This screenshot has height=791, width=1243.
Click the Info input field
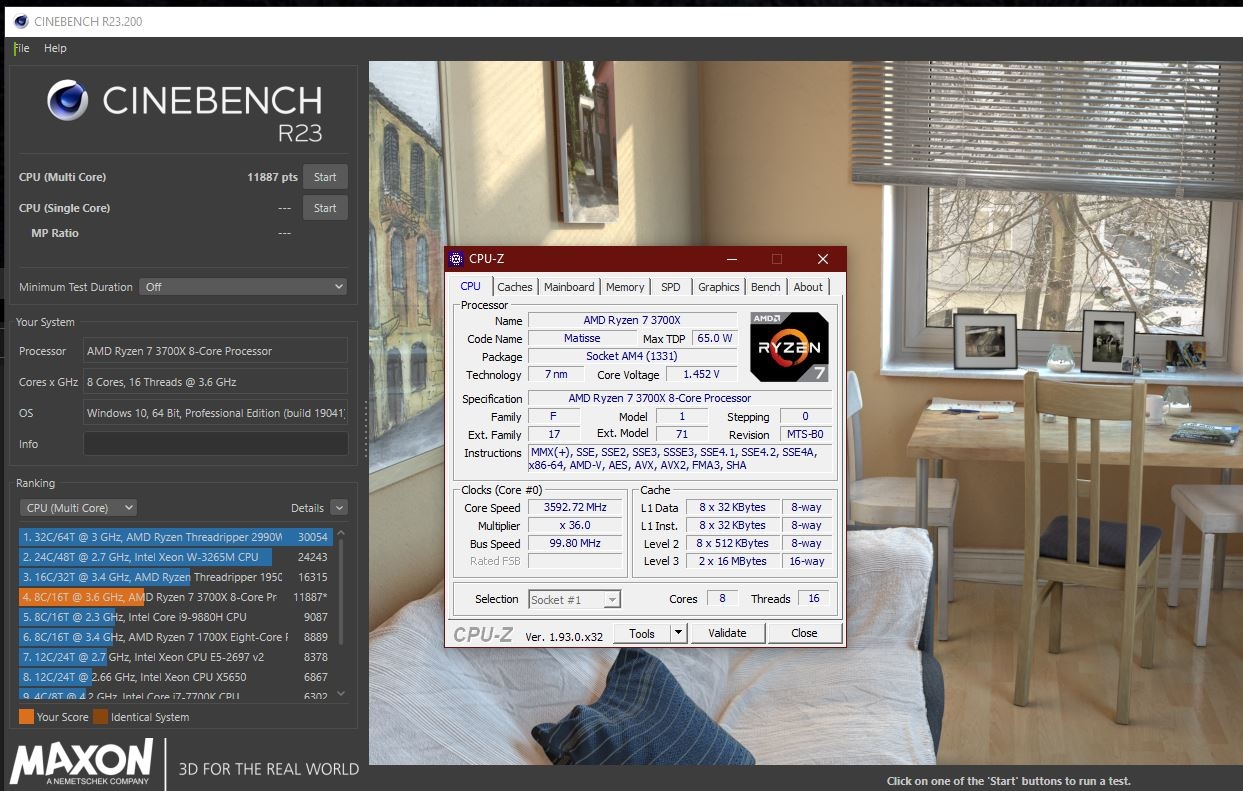[x=214, y=444]
